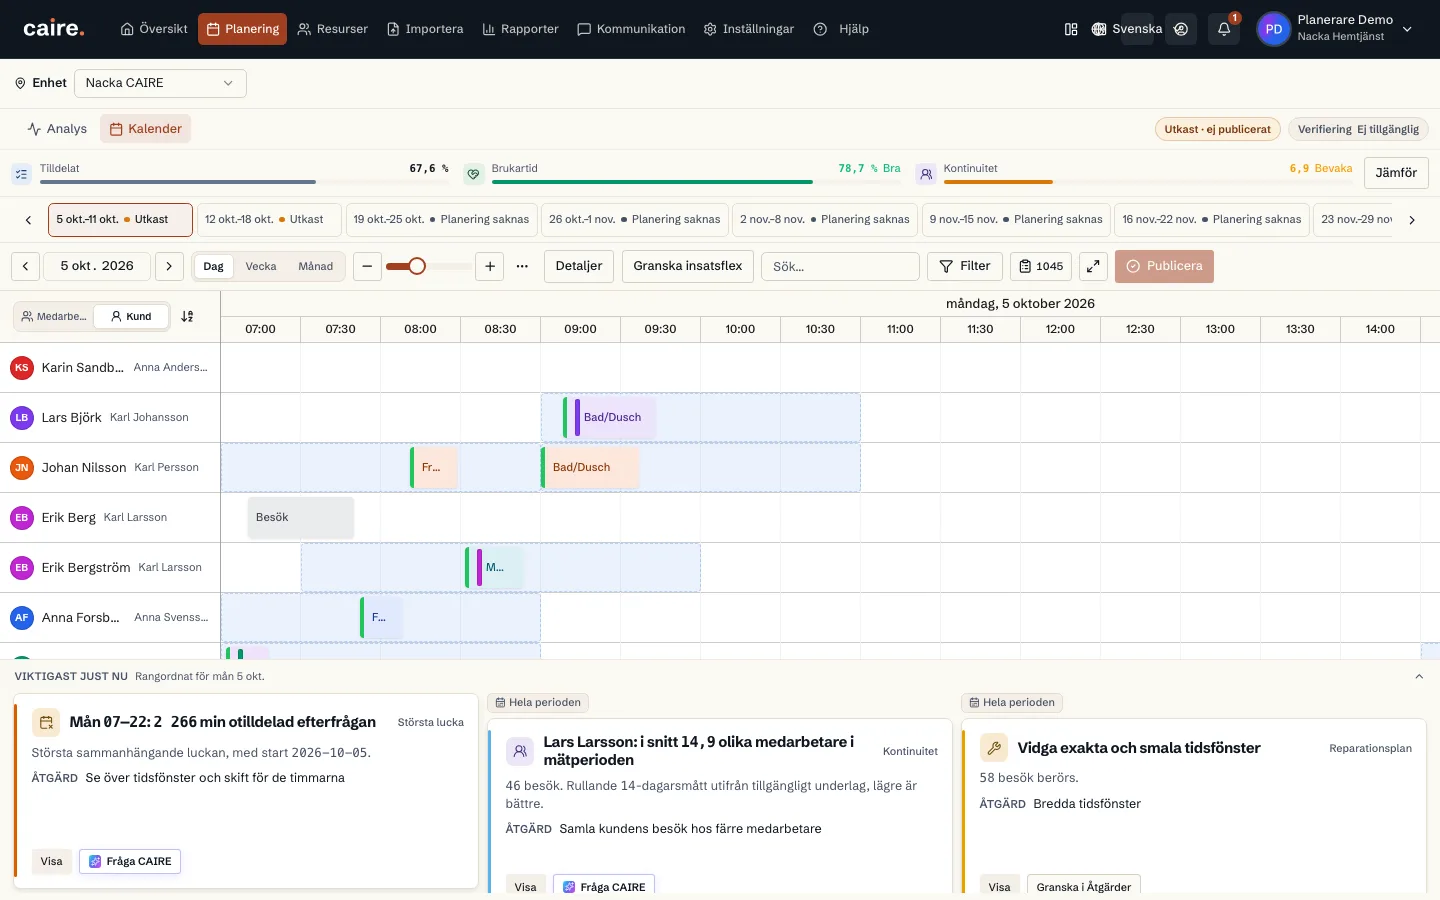Collapse the Viktigast just nu panel

coord(1419,677)
